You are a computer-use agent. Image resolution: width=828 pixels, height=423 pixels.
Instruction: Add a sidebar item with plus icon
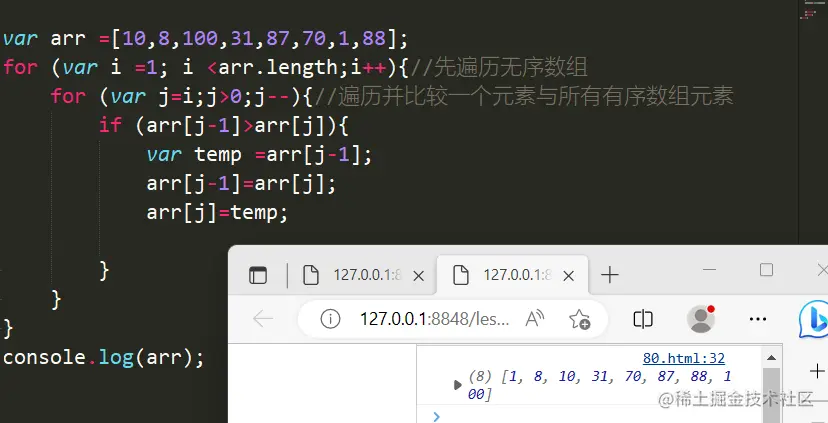pos(817,371)
